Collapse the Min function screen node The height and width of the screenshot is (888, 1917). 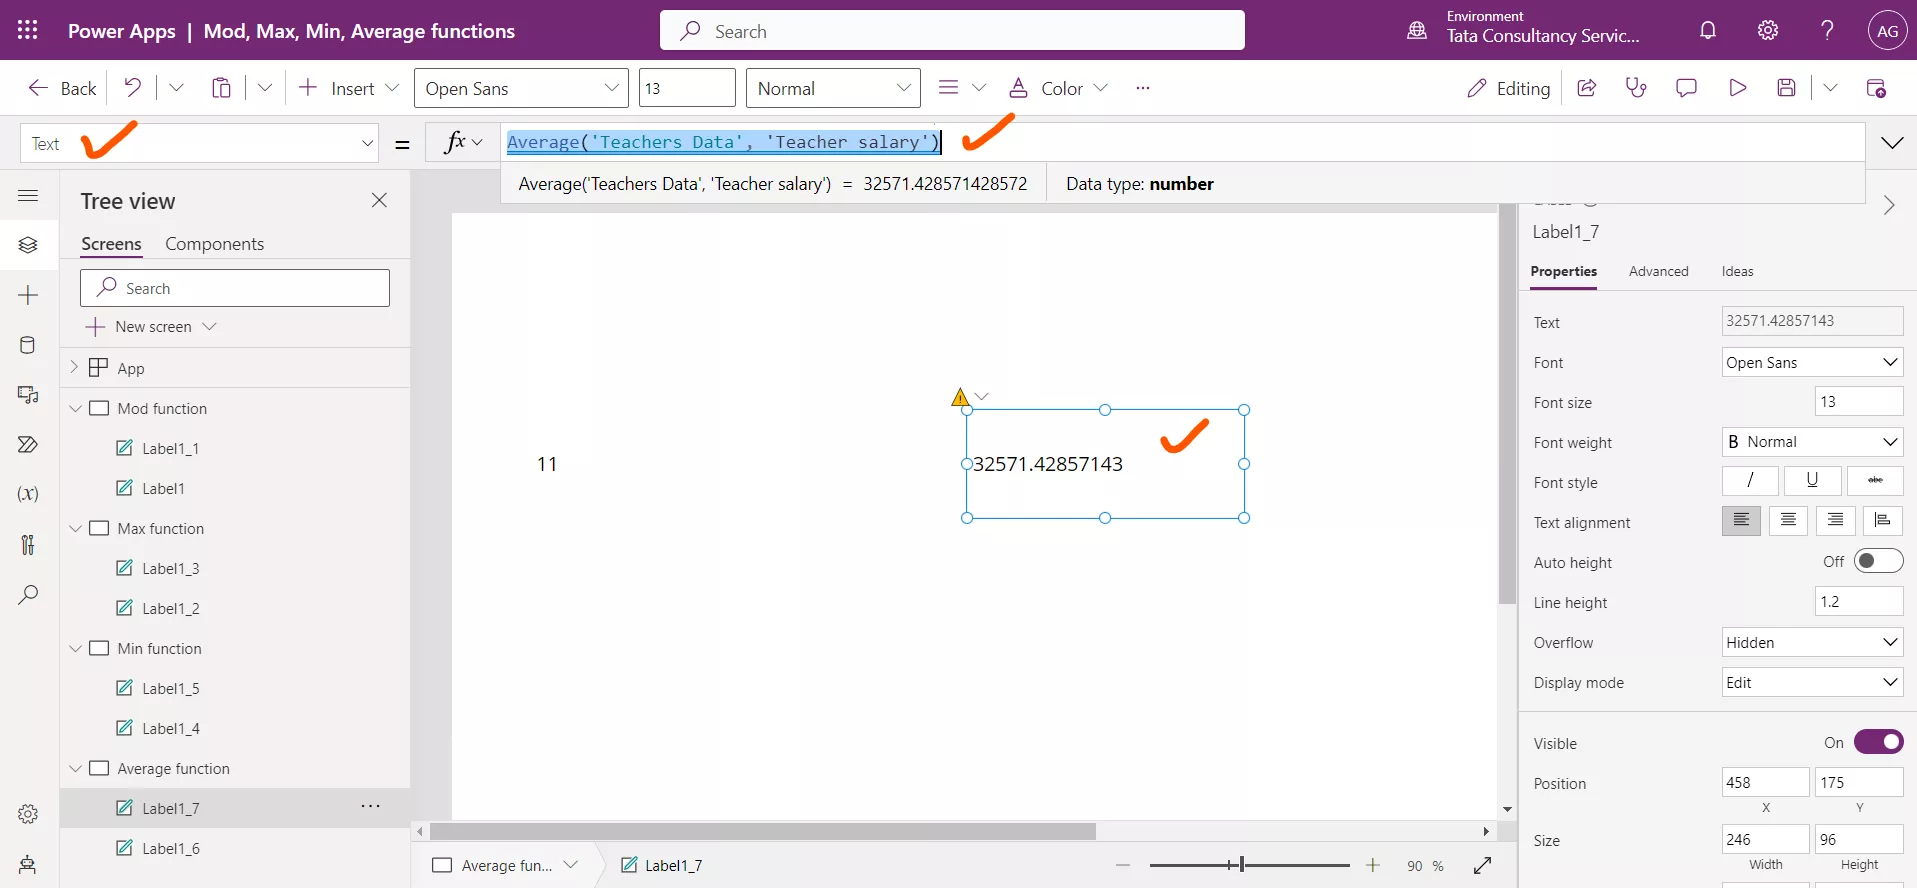(75, 648)
